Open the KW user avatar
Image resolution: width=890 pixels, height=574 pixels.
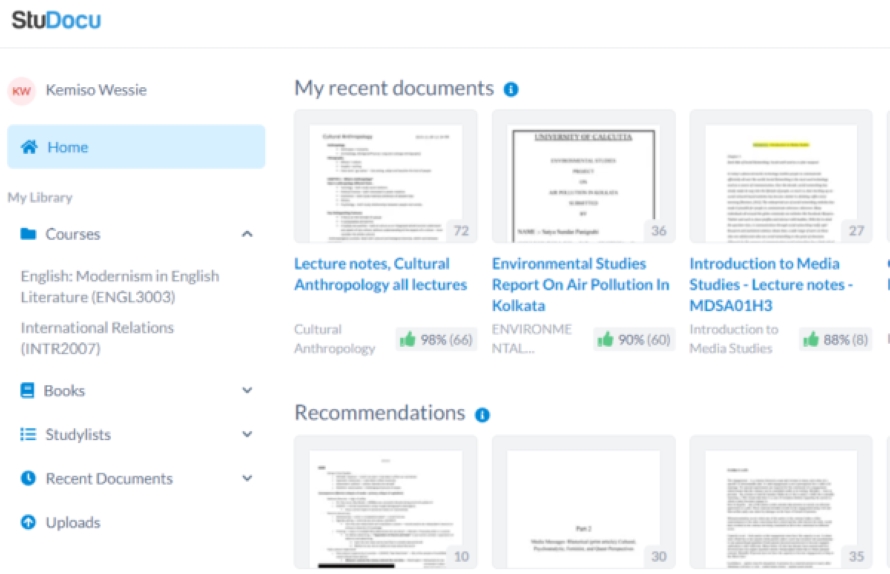(x=22, y=91)
